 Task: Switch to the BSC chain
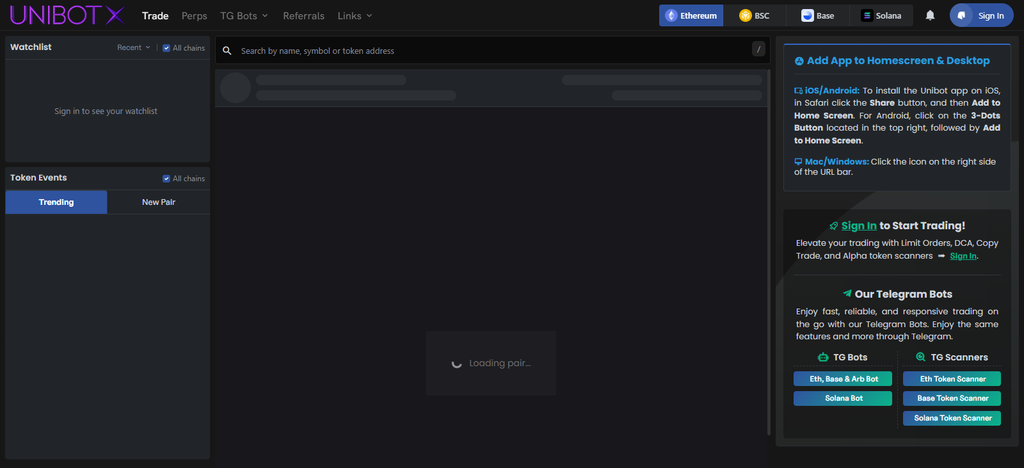click(x=754, y=16)
